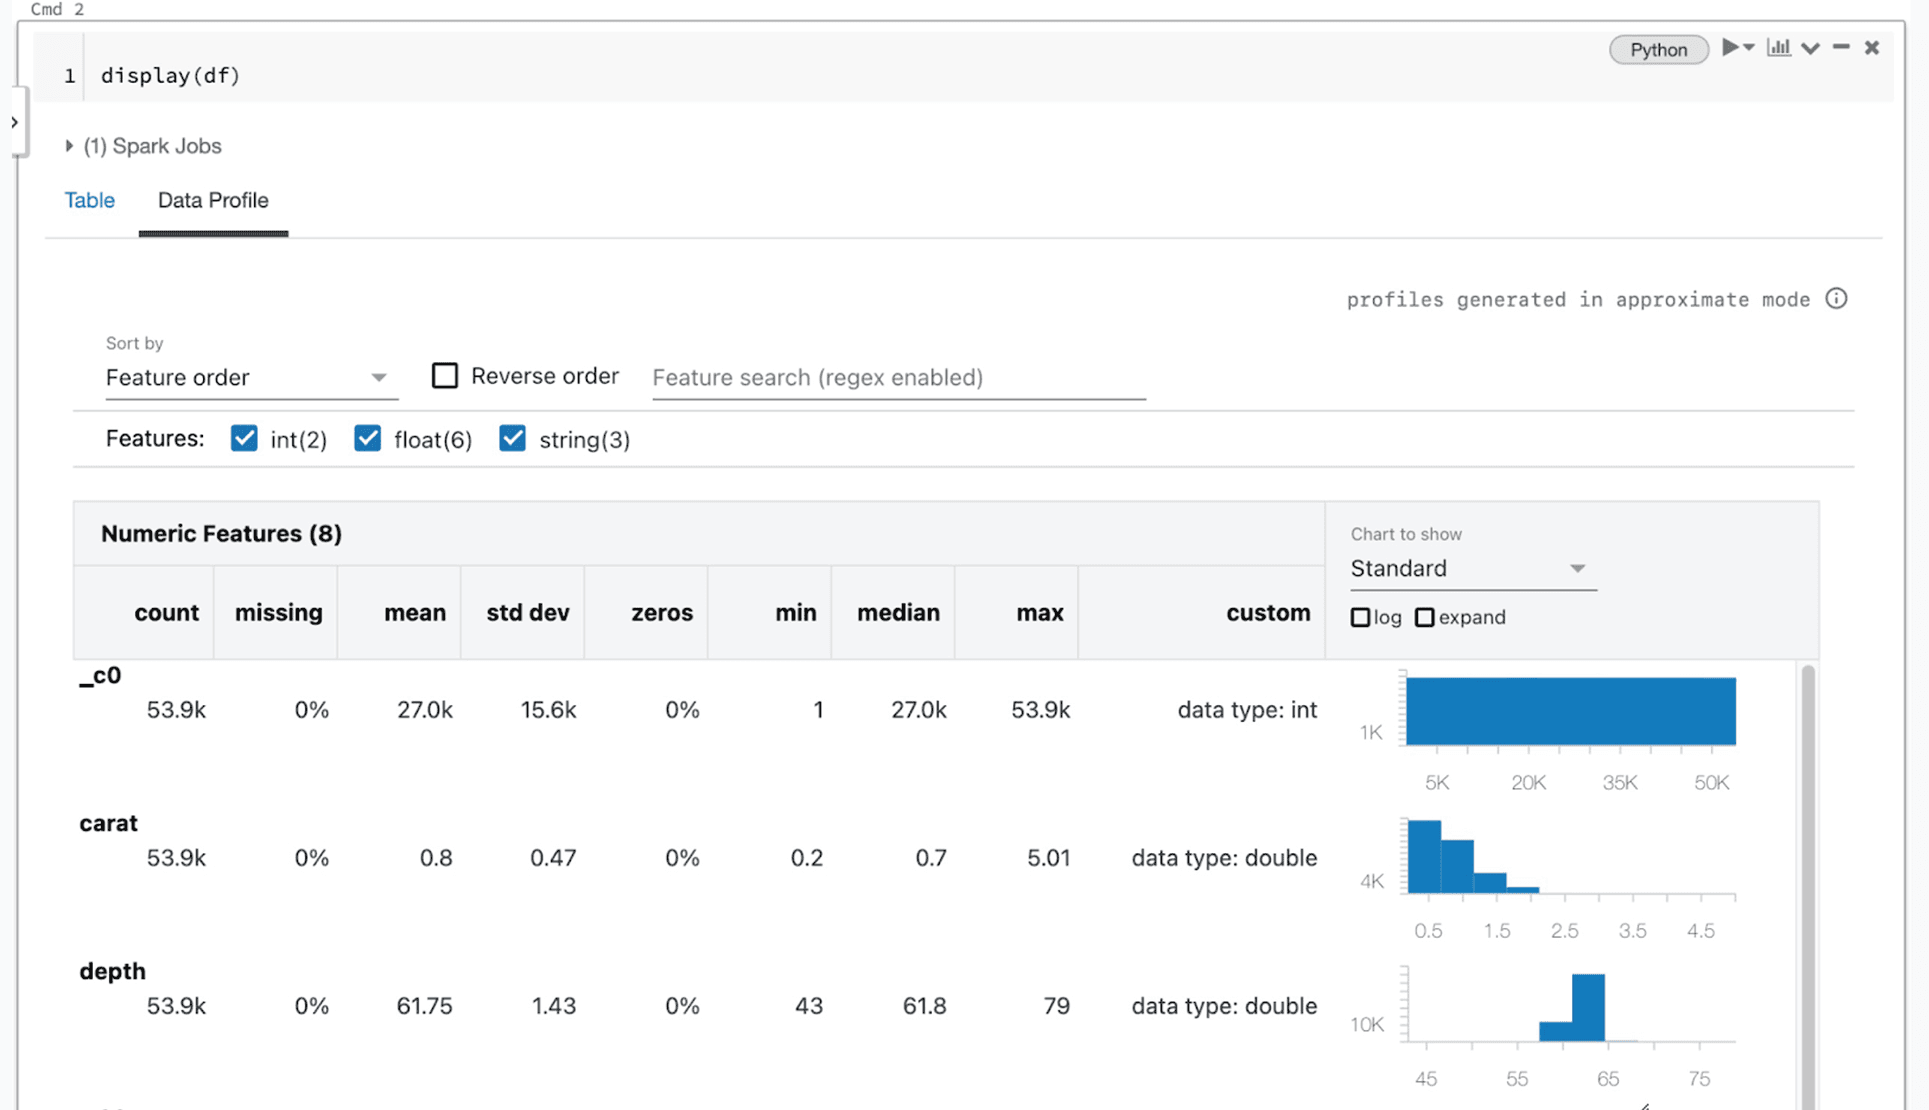Toggle the log scale checkbox
The height and width of the screenshot is (1110, 1929).
(x=1360, y=618)
